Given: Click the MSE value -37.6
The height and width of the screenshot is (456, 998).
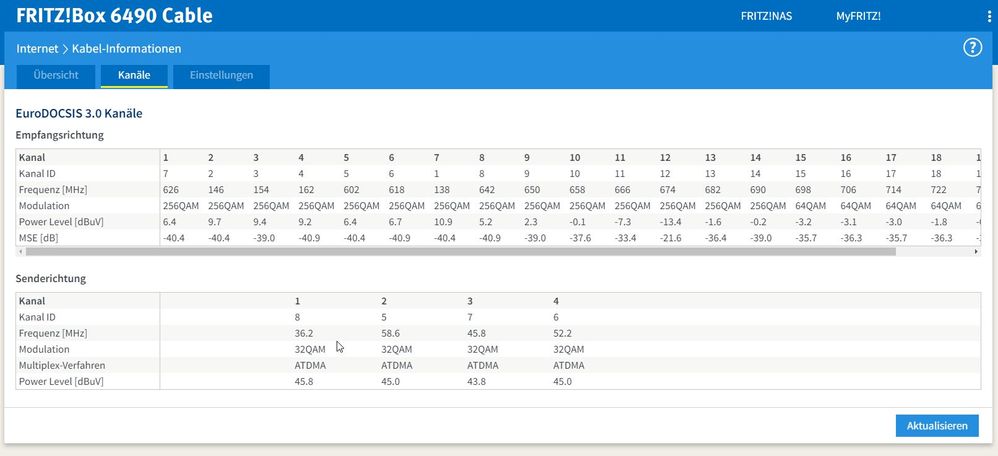Looking at the screenshot, I should click(580, 238).
